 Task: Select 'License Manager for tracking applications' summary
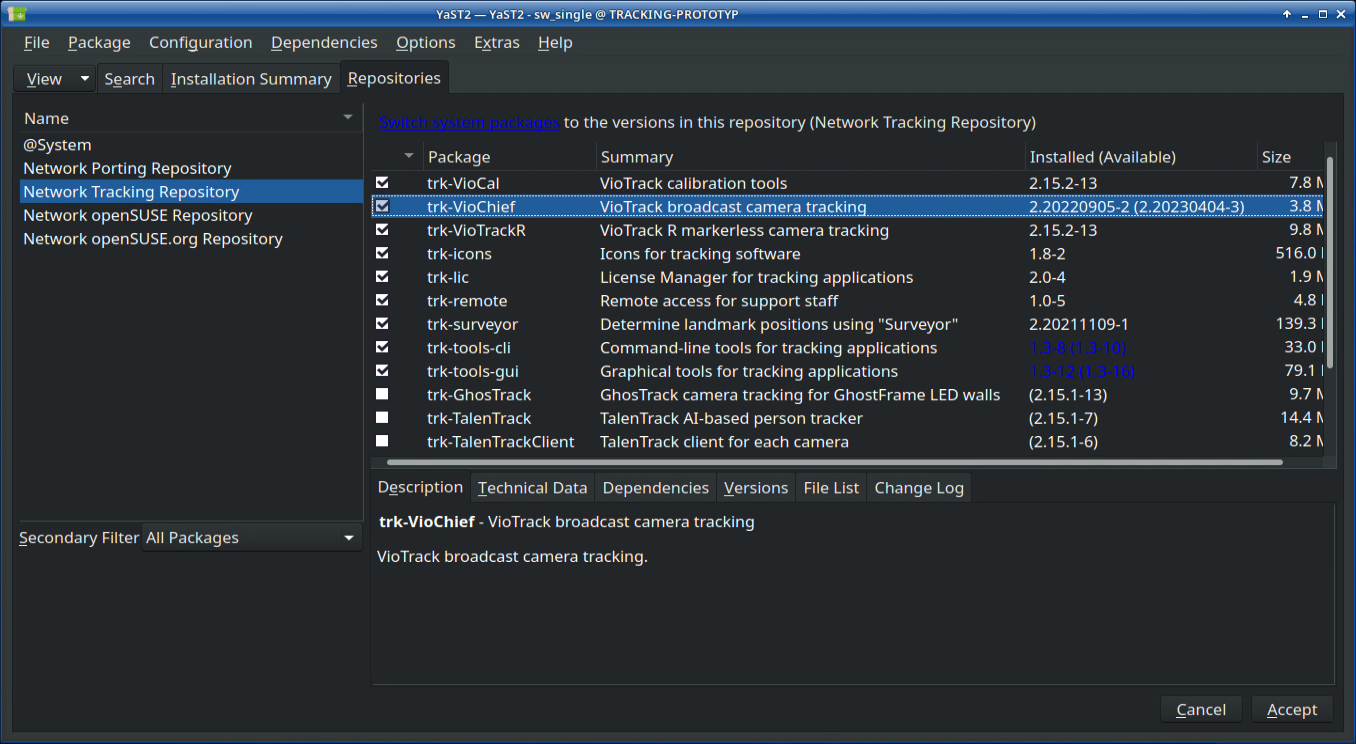coord(756,277)
